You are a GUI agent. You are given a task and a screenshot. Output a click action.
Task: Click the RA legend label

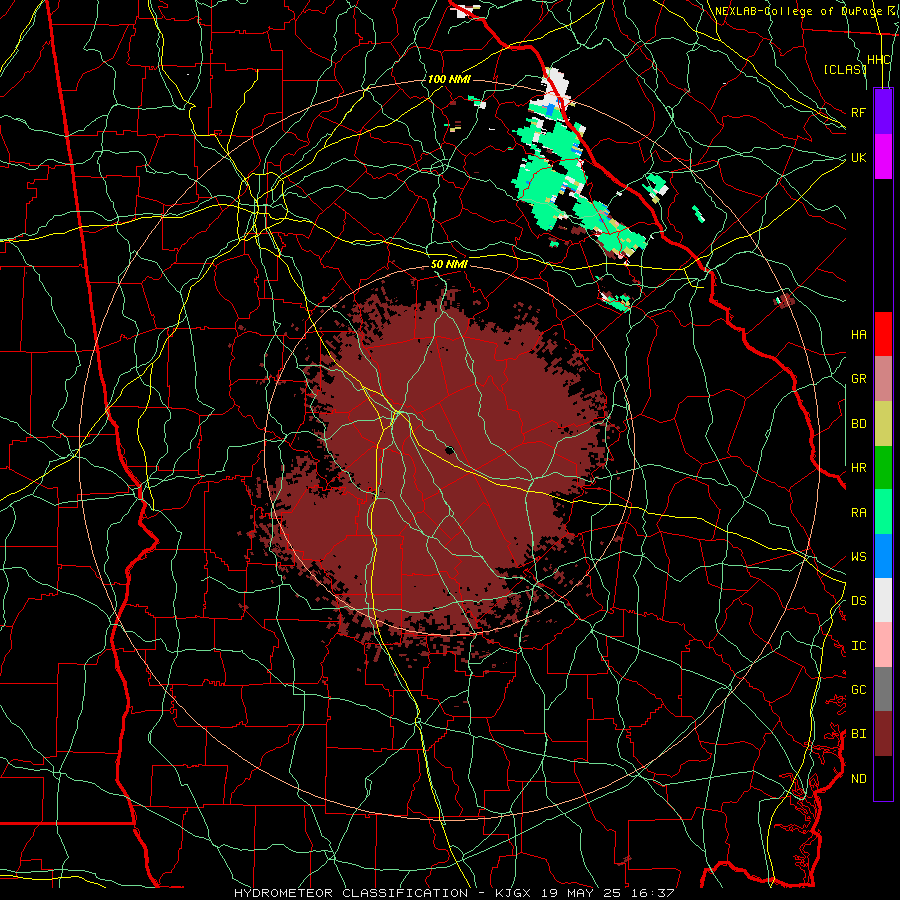pos(859,513)
